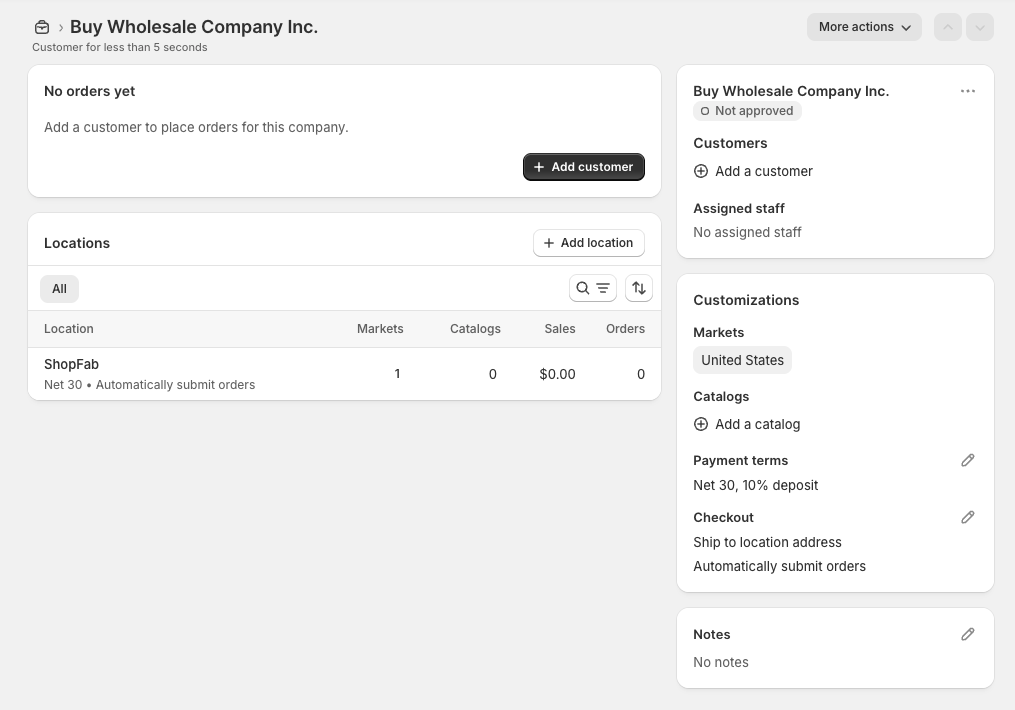The image size is (1015, 710).
Task: Click the Add customer button
Action: point(583,166)
